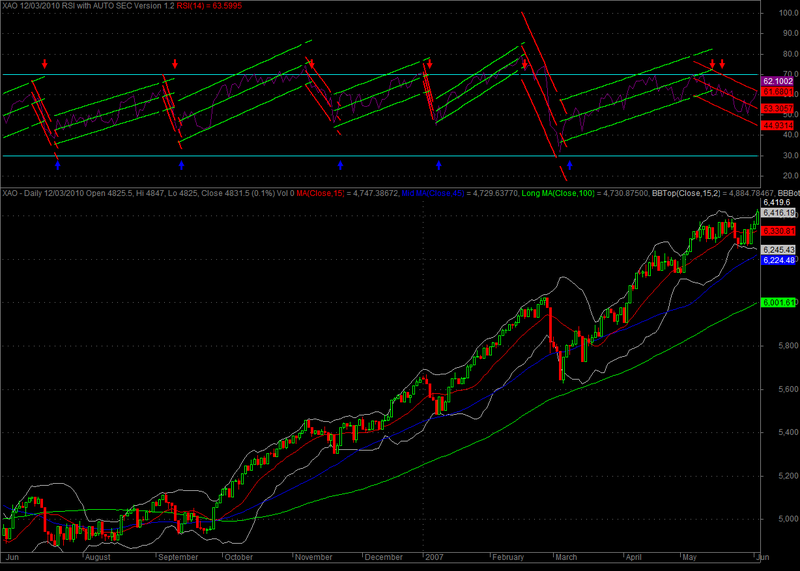
Task: Click the green 6,001.61 Long MA label
Action: click(x=778, y=302)
